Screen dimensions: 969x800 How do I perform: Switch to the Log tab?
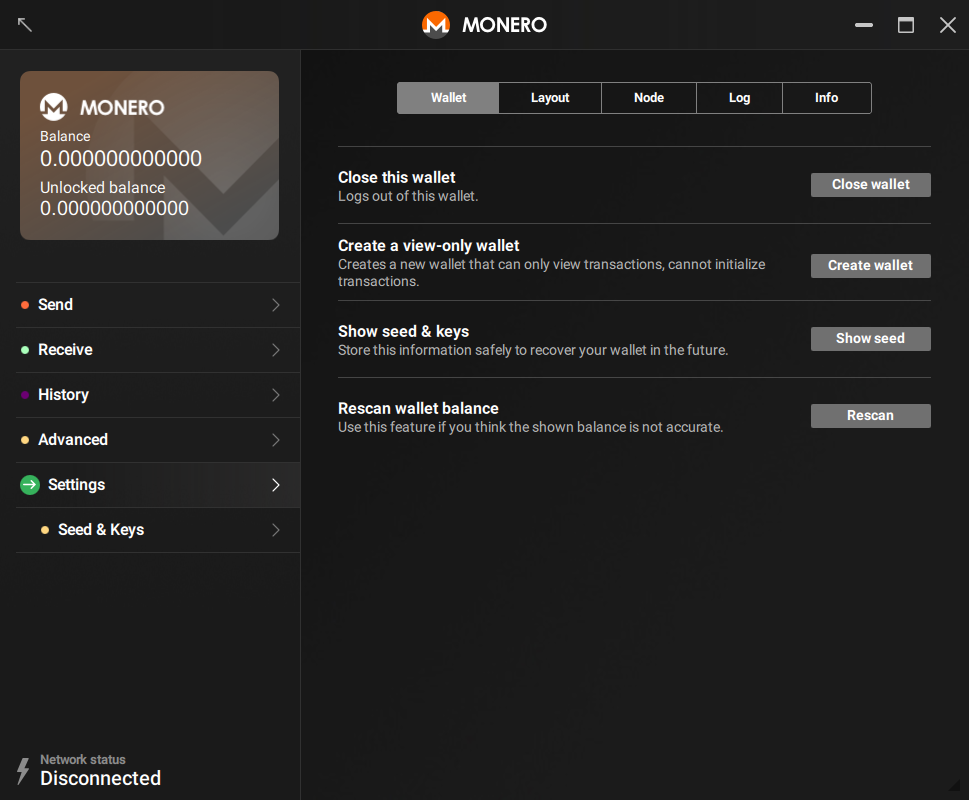[x=739, y=98]
